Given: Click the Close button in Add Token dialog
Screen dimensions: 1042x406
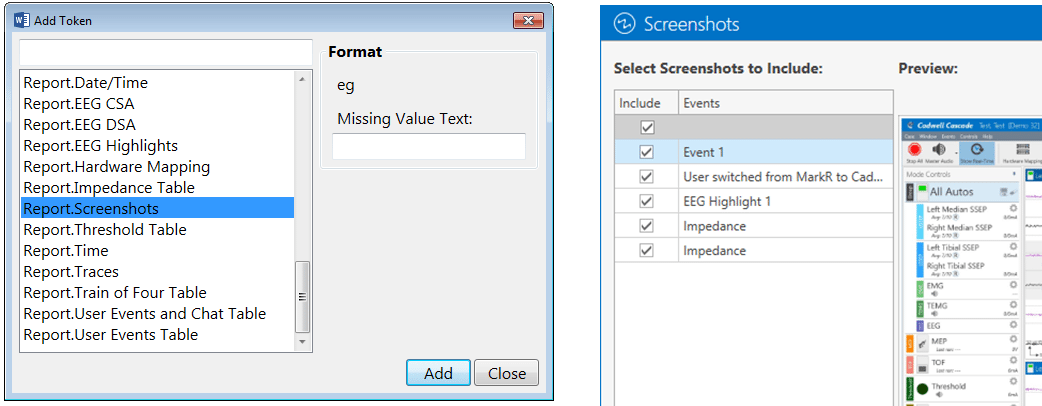Looking at the screenshot, I should pos(506,373).
